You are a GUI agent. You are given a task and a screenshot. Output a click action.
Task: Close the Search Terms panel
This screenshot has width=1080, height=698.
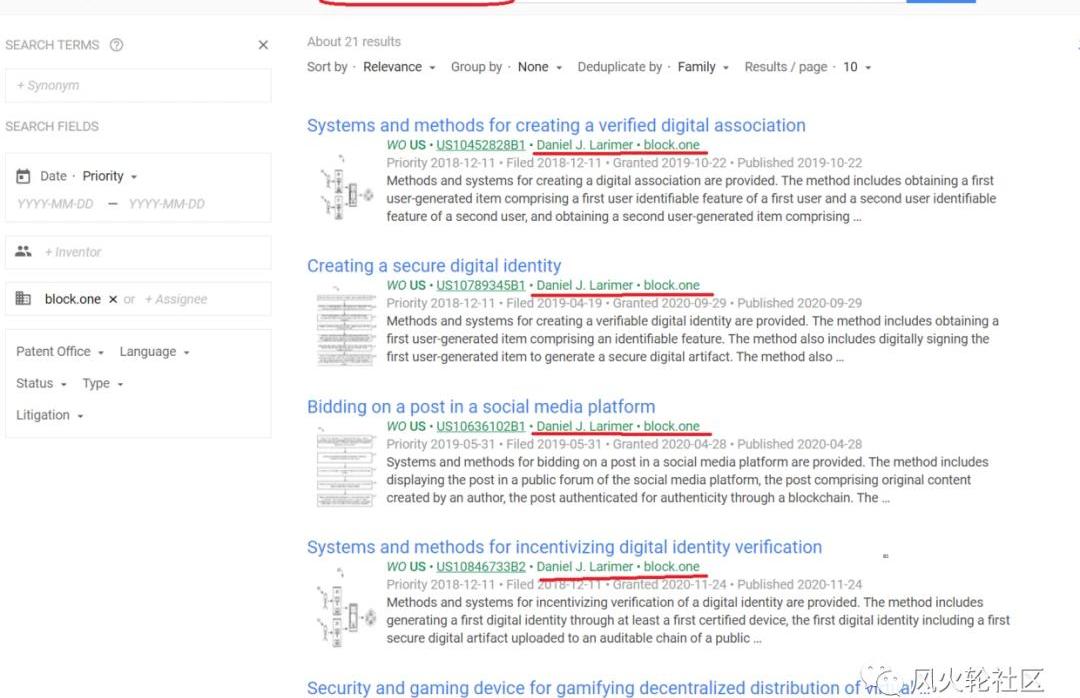(263, 45)
